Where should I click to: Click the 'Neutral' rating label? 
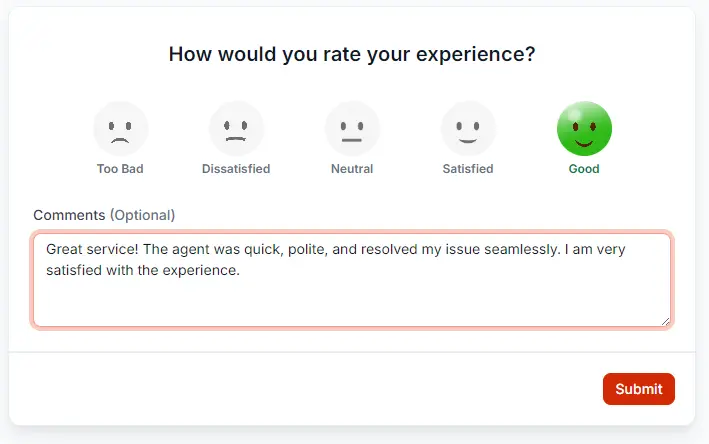(352, 169)
